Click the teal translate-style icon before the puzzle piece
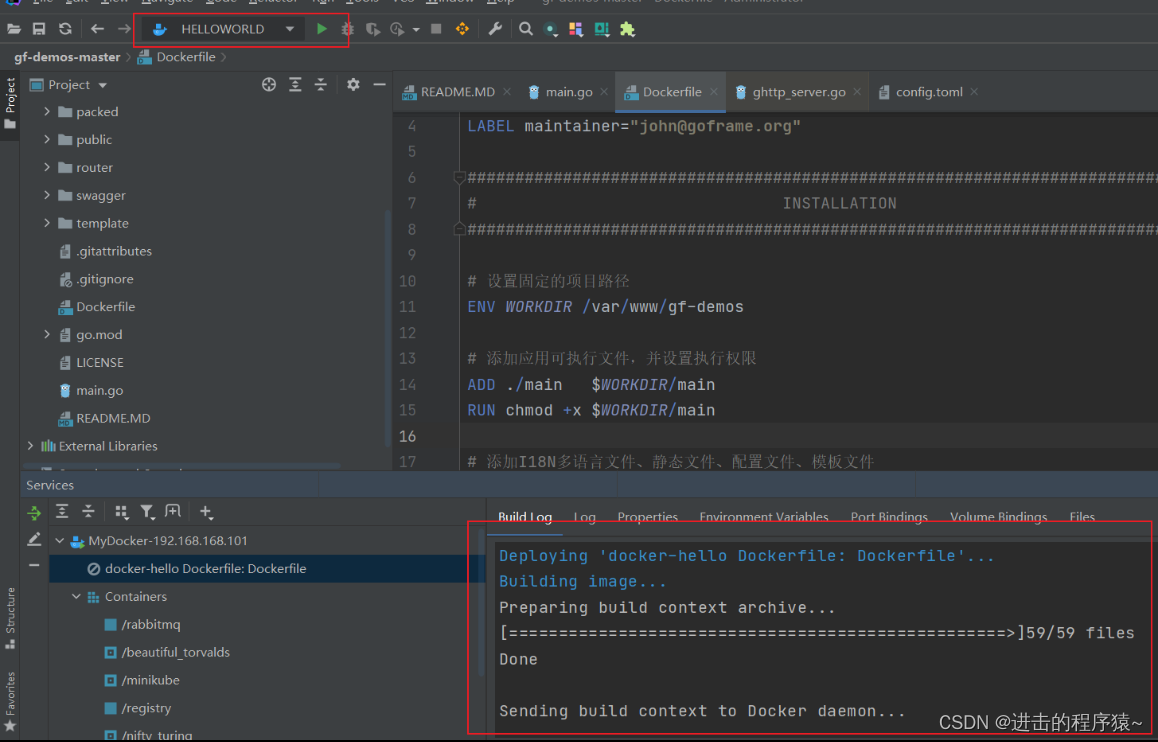The height and width of the screenshot is (742, 1158). pyautogui.click(x=602, y=29)
